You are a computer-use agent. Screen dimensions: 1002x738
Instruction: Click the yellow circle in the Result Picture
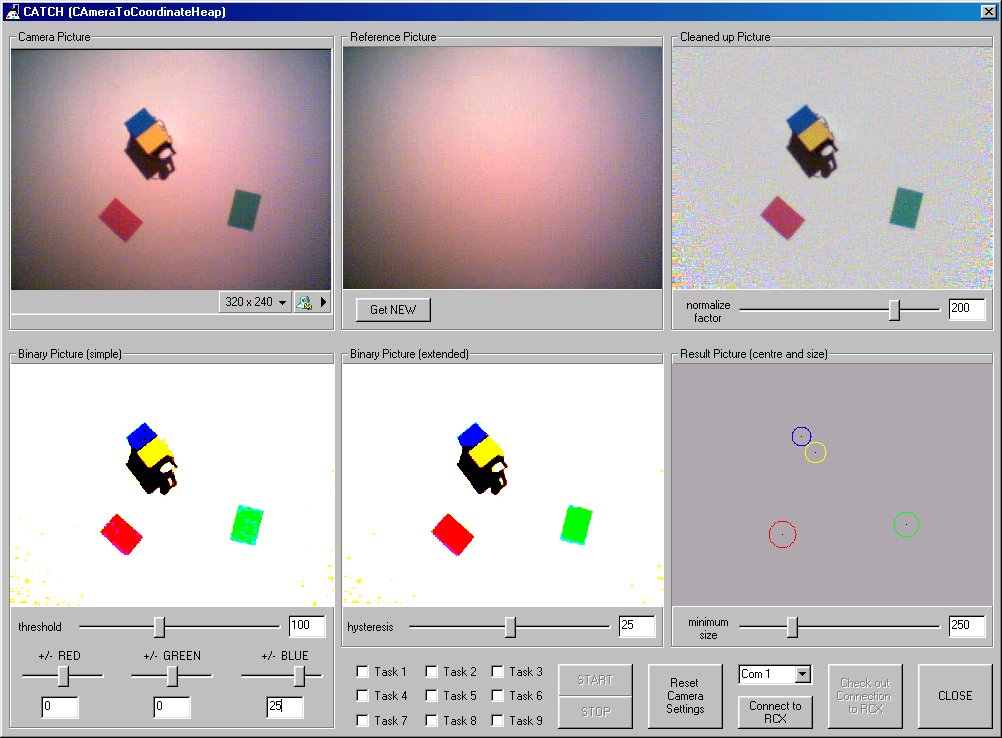(x=815, y=453)
